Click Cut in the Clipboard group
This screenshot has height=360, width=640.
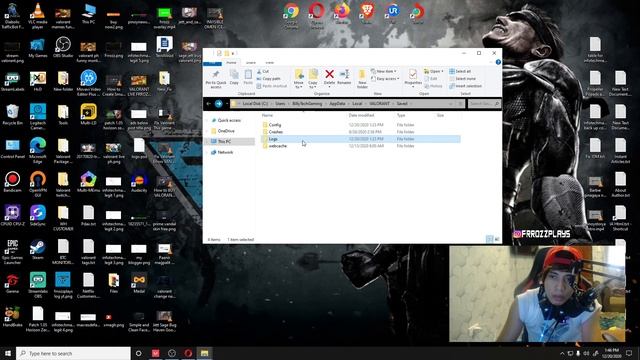click(263, 71)
